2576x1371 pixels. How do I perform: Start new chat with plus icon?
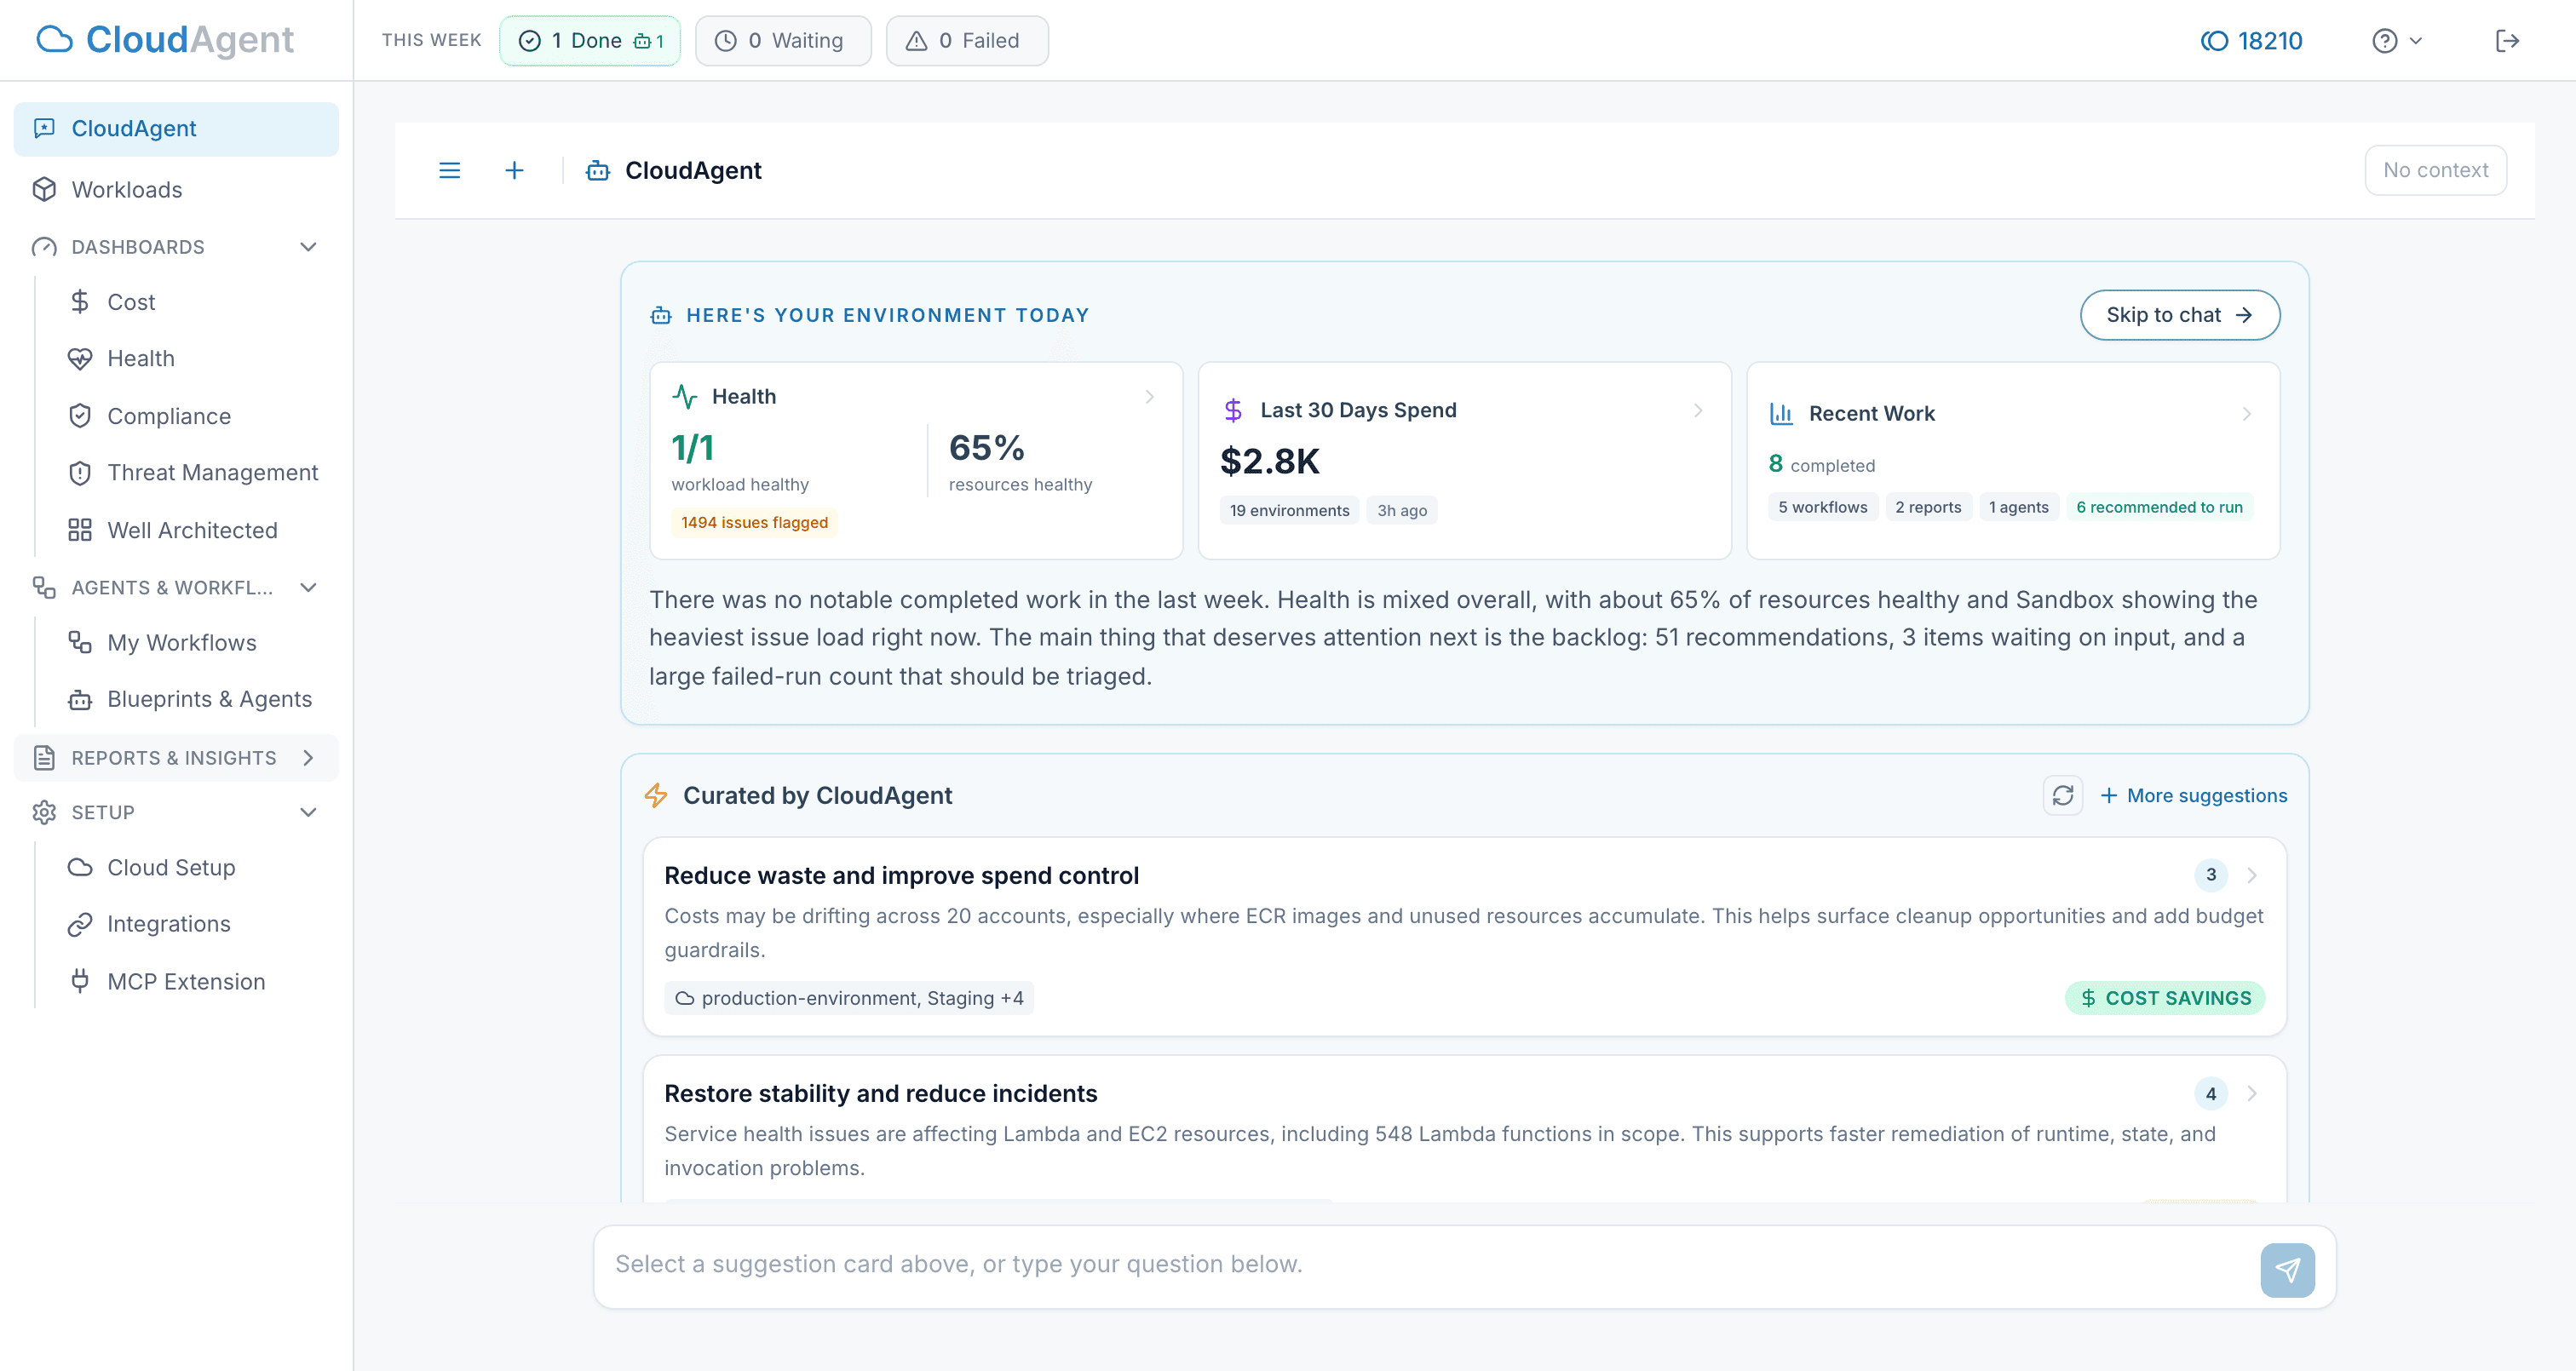pyautogui.click(x=514, y=170)
